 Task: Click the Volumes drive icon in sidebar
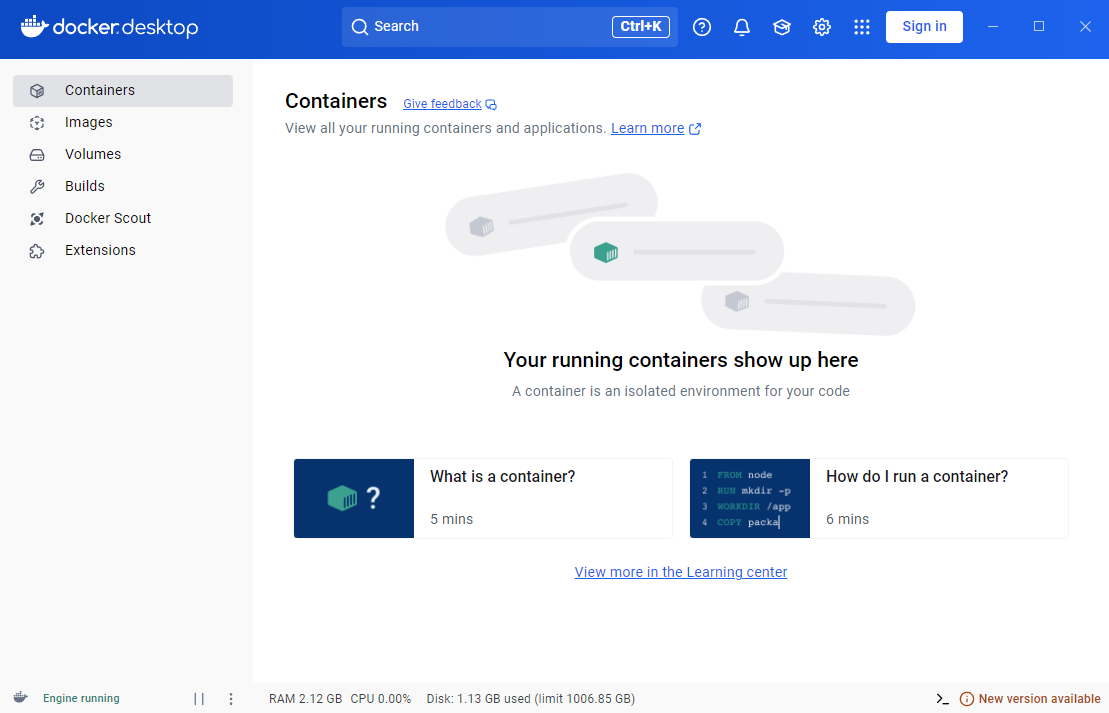37,154
